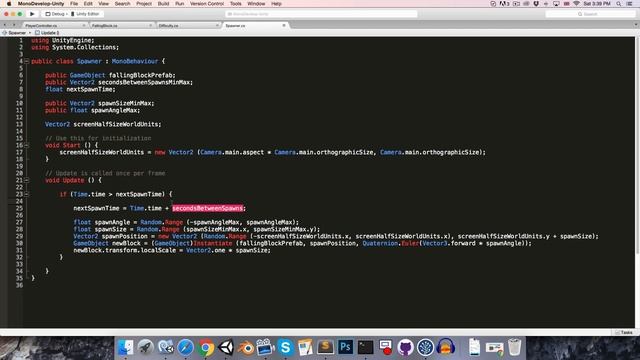This screenshot has width=640, height=360.
Task: Open the Tools menu
Action: 236,4
